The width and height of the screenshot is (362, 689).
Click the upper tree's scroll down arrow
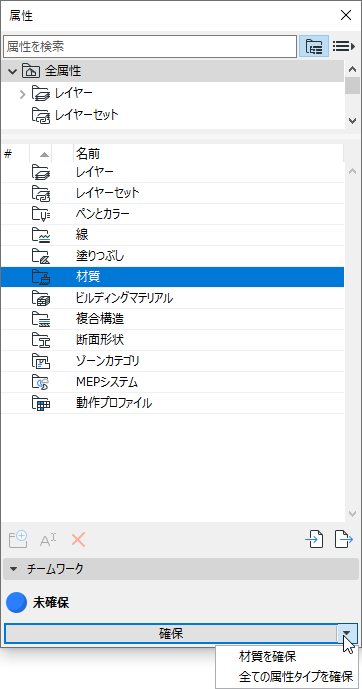pos(352,120)
